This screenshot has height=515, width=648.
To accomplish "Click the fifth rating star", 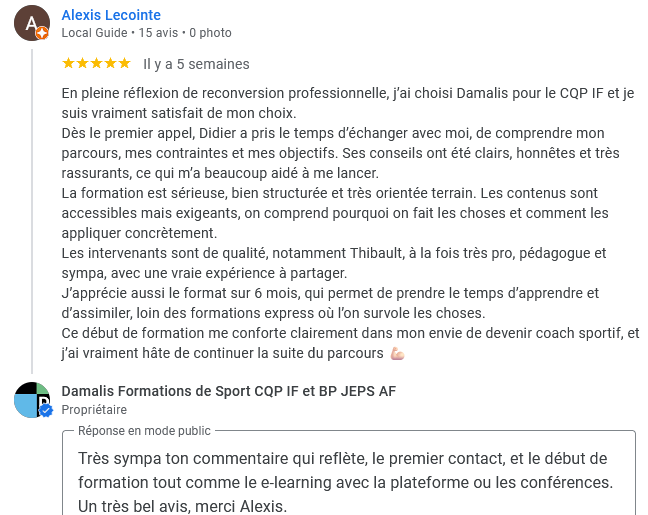I will pos(124,63).
